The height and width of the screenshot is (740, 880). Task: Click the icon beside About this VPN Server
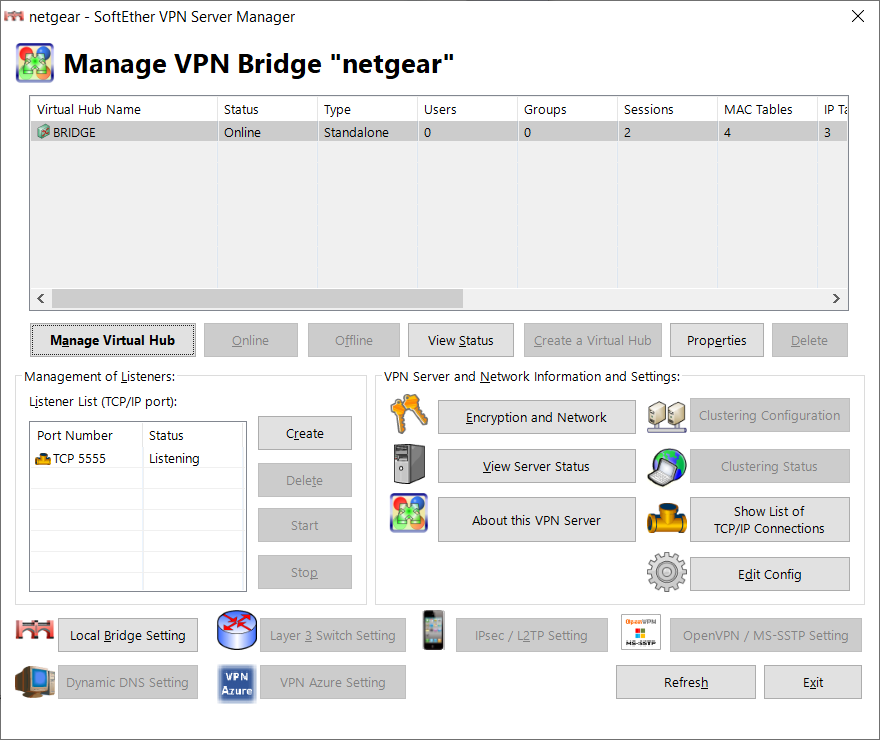409,514
